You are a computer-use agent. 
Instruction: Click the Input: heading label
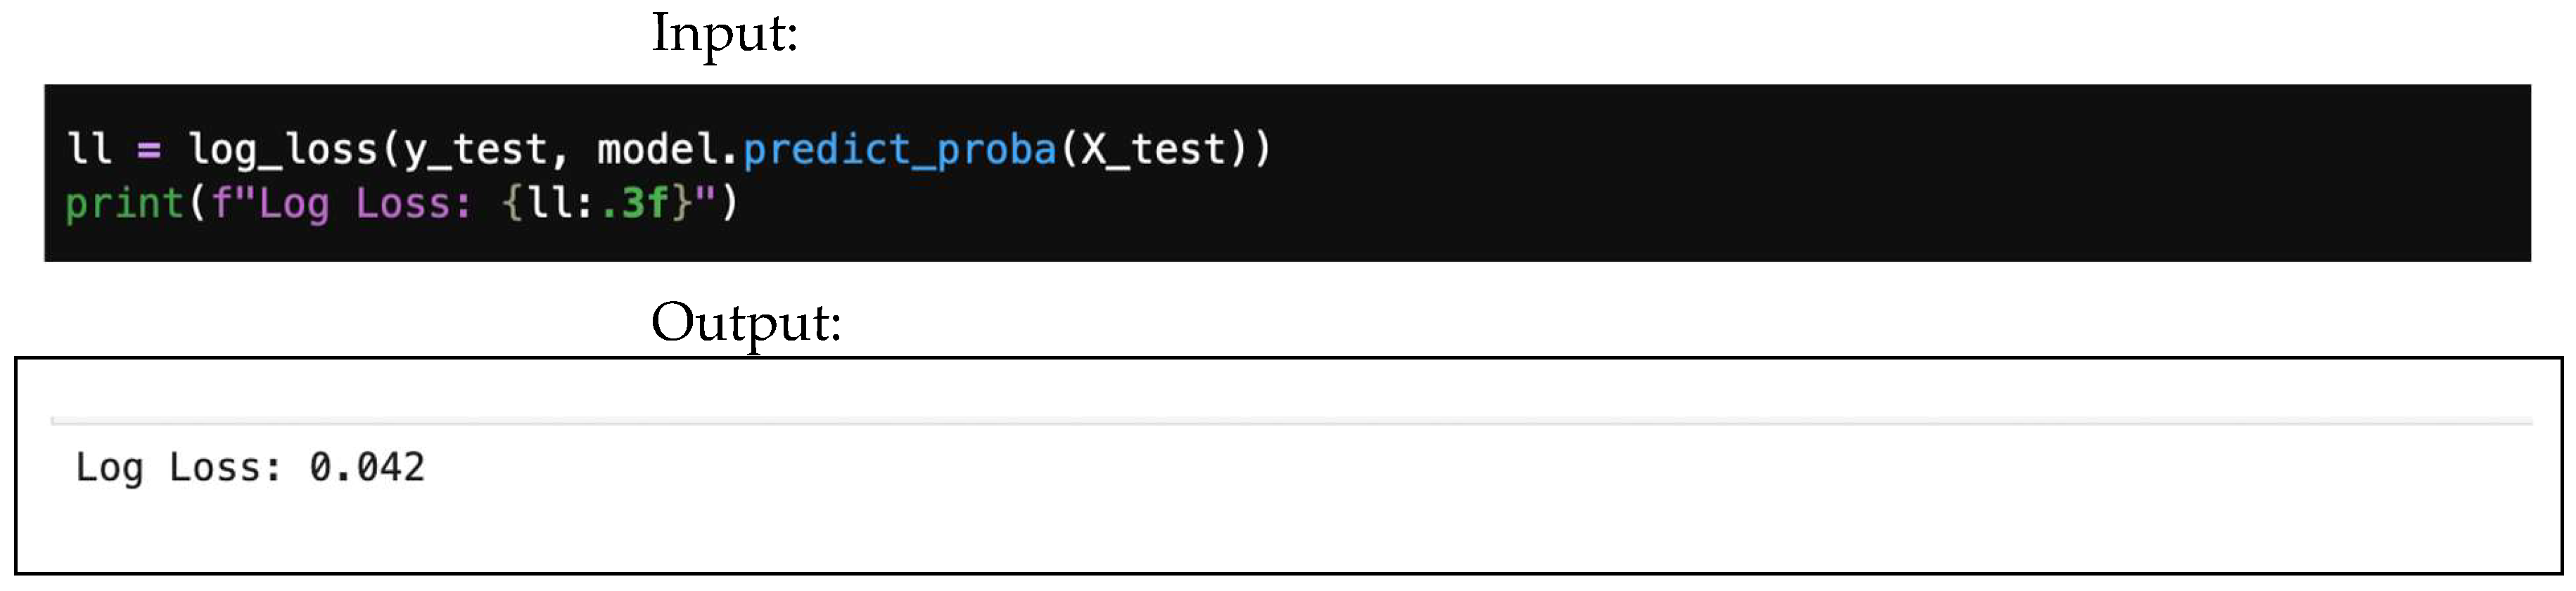point(724,33)
